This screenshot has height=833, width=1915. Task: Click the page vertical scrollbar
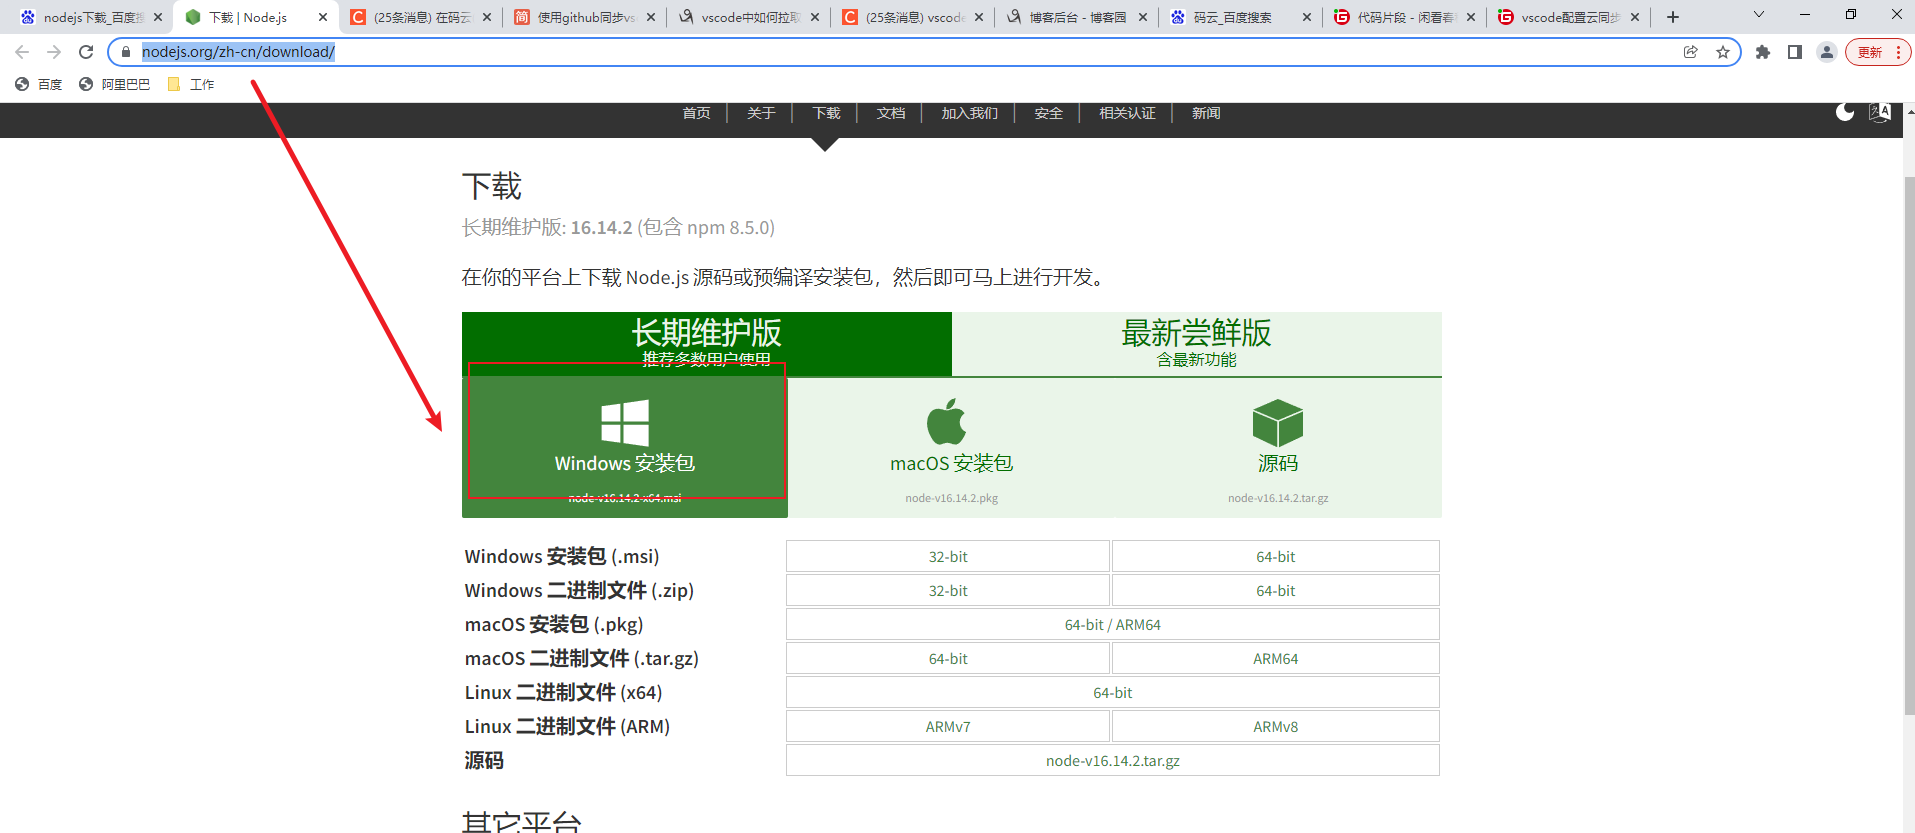pos(1909,445)
